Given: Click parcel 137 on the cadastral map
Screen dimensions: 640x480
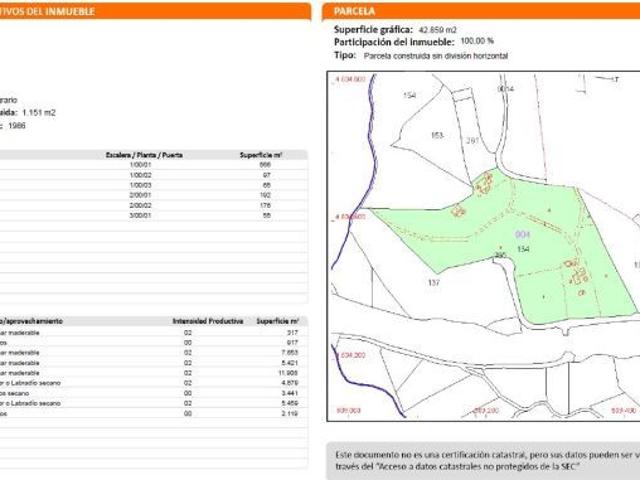Looking at the screenshot, I should (x=434, y=283).
